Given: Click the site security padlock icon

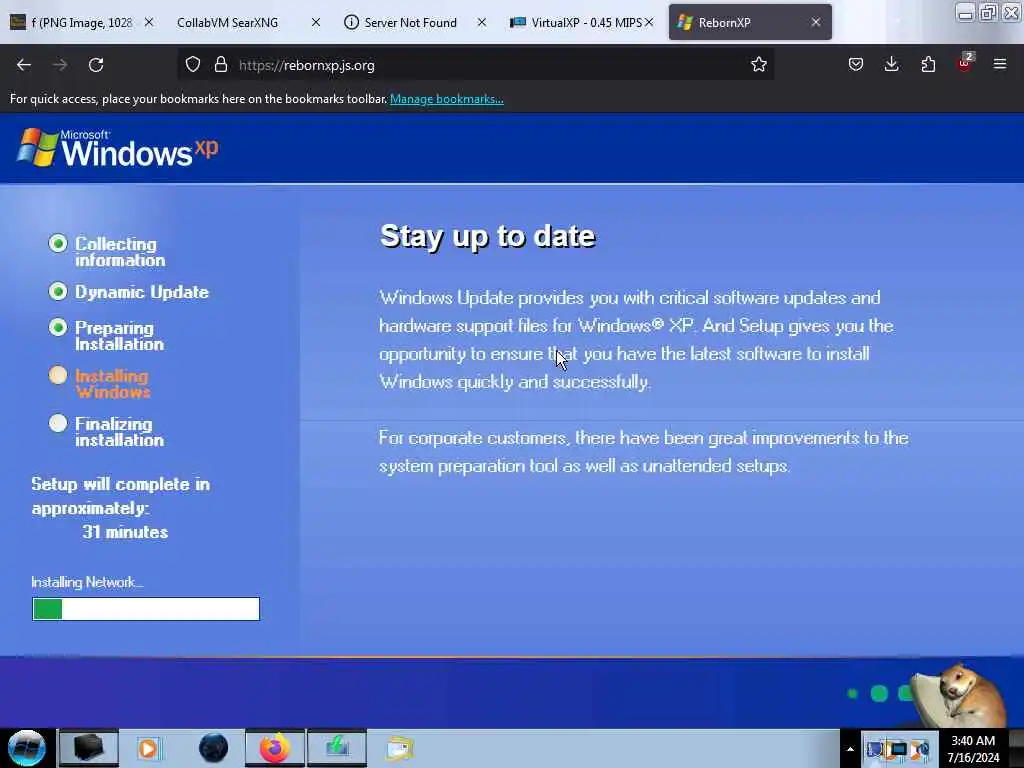Looking at the screenshot, I should [221, 65].
